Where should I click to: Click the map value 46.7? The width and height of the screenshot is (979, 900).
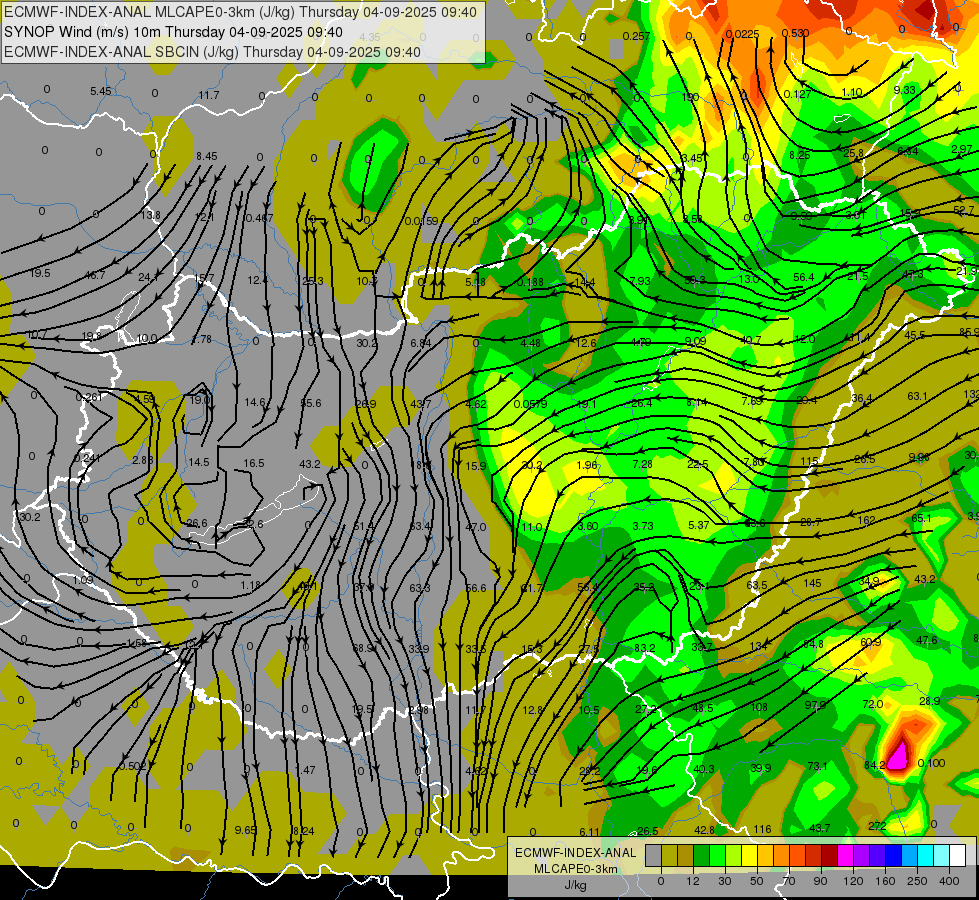95,275
